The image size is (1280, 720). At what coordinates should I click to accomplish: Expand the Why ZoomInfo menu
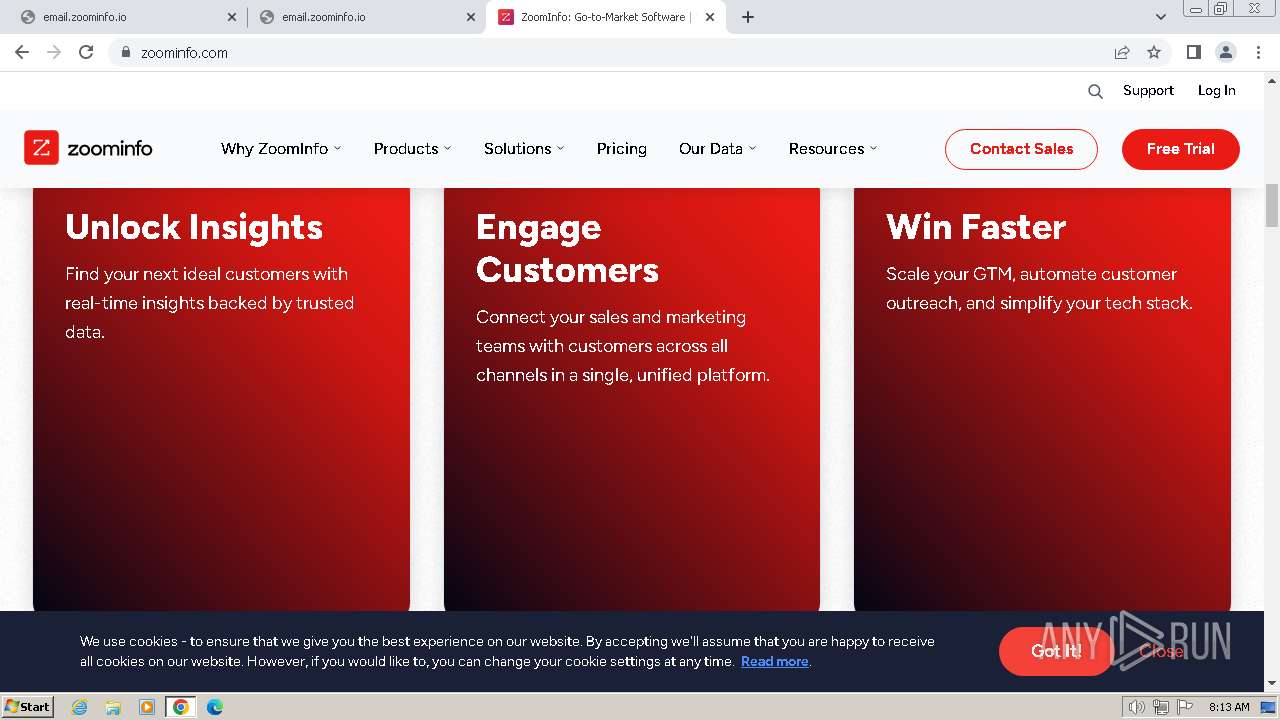pyautogui.click(x=281, y=148)
